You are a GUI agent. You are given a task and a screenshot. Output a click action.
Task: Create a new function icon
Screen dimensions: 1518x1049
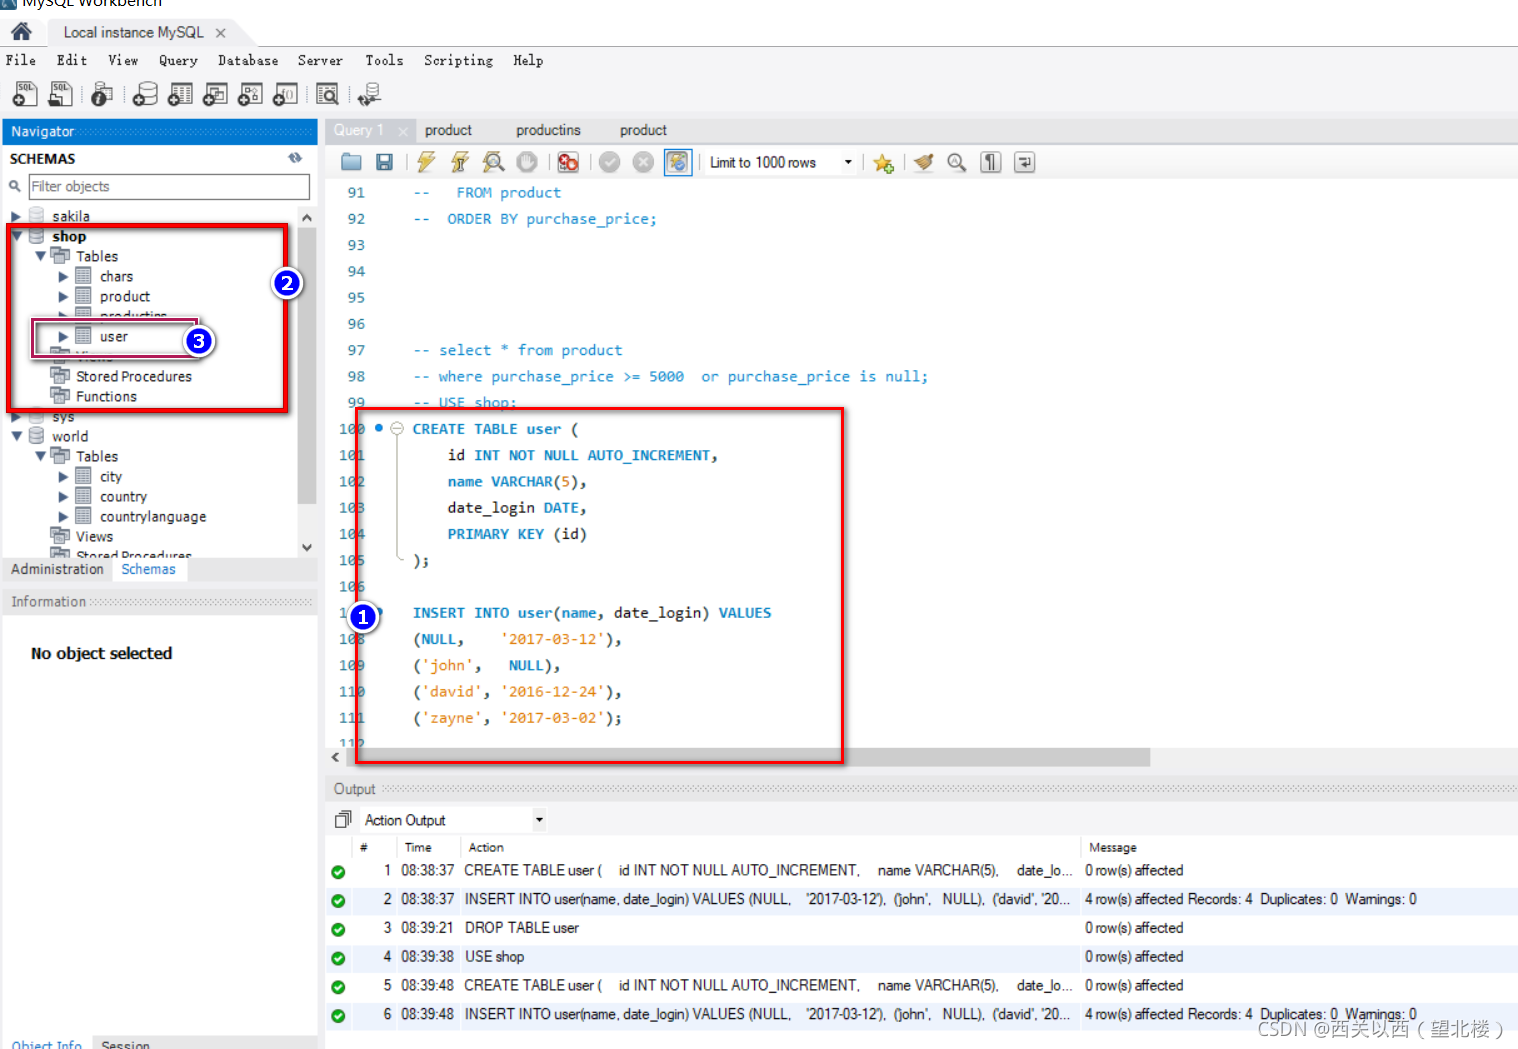point(285,94)
